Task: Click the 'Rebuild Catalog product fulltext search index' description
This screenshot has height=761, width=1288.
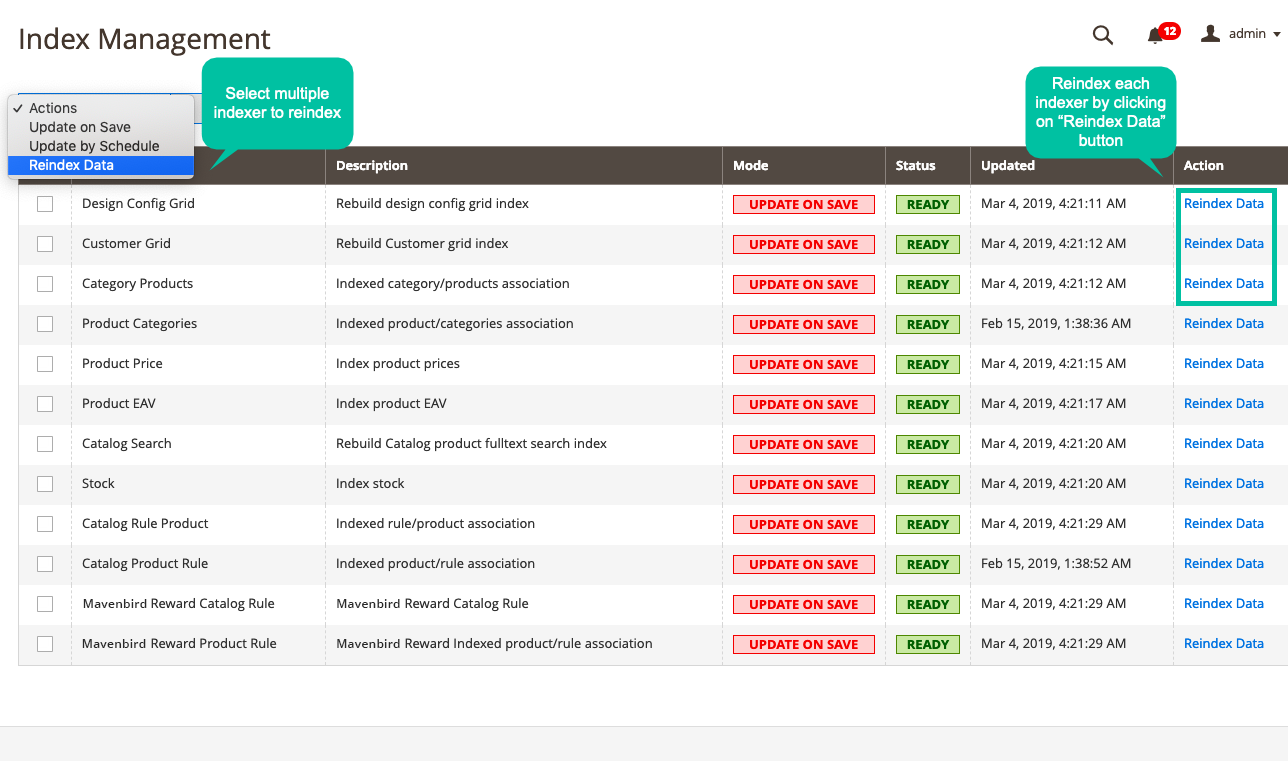Action: [471, 443]
